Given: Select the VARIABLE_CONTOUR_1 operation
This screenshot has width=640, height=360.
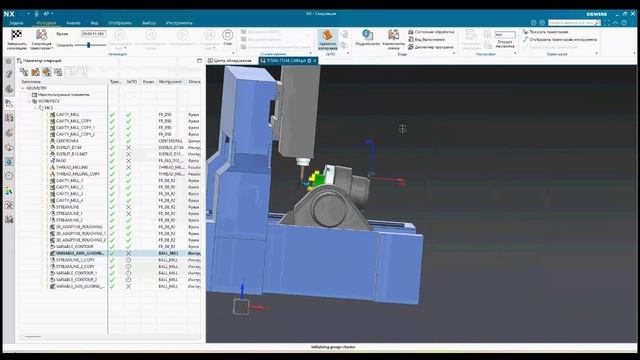Looking at the screenshot, I should point(76,273).
